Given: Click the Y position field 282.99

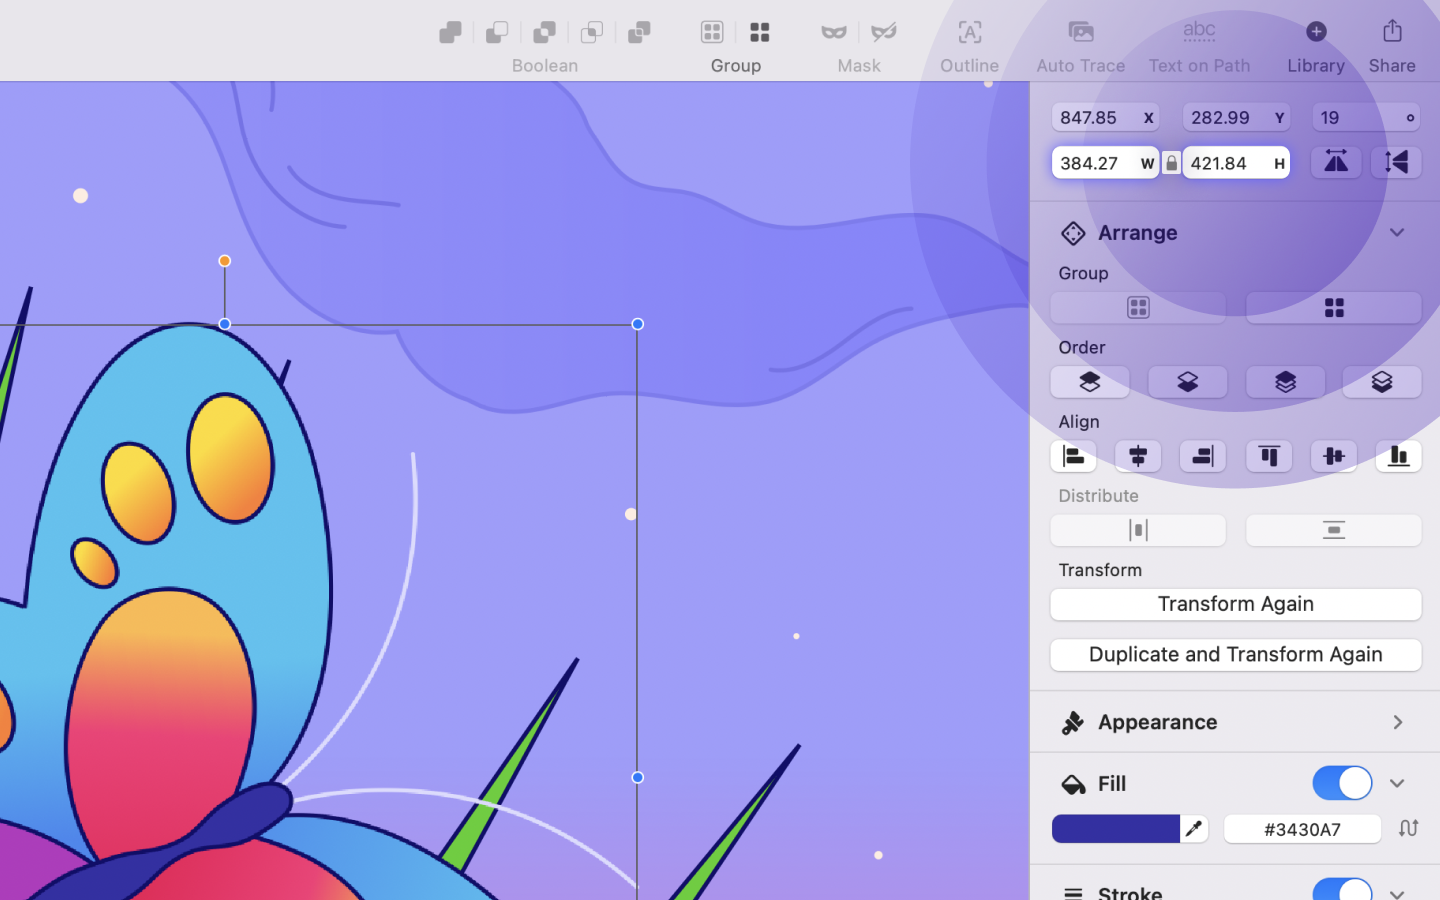Looking at the screenshot, I should [x=1236, y=117].
